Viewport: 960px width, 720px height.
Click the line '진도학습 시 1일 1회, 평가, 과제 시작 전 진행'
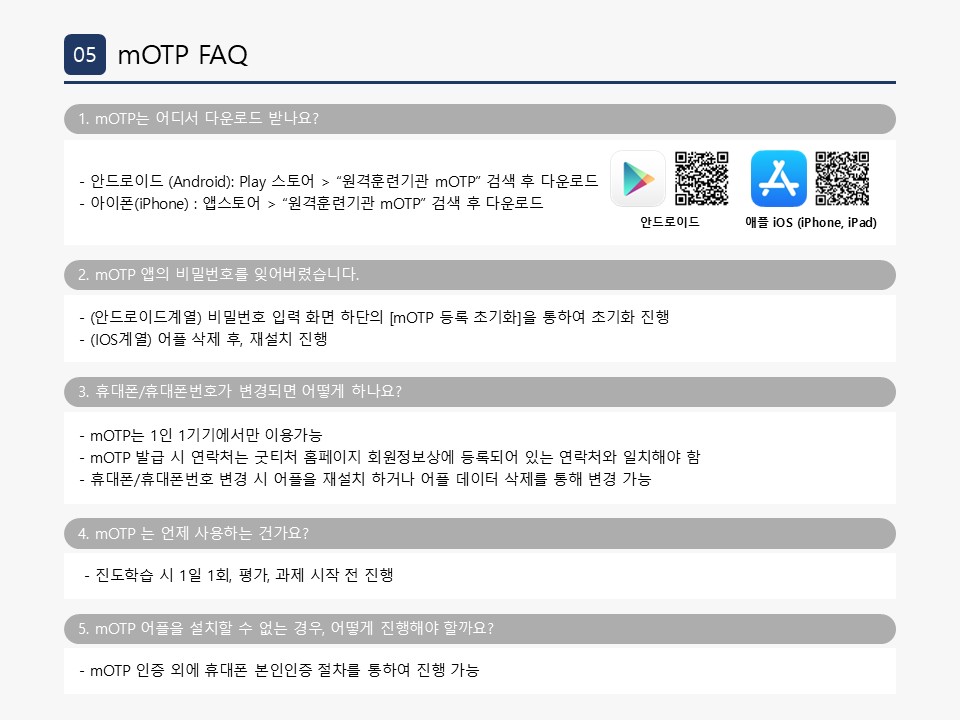[239, 575]
